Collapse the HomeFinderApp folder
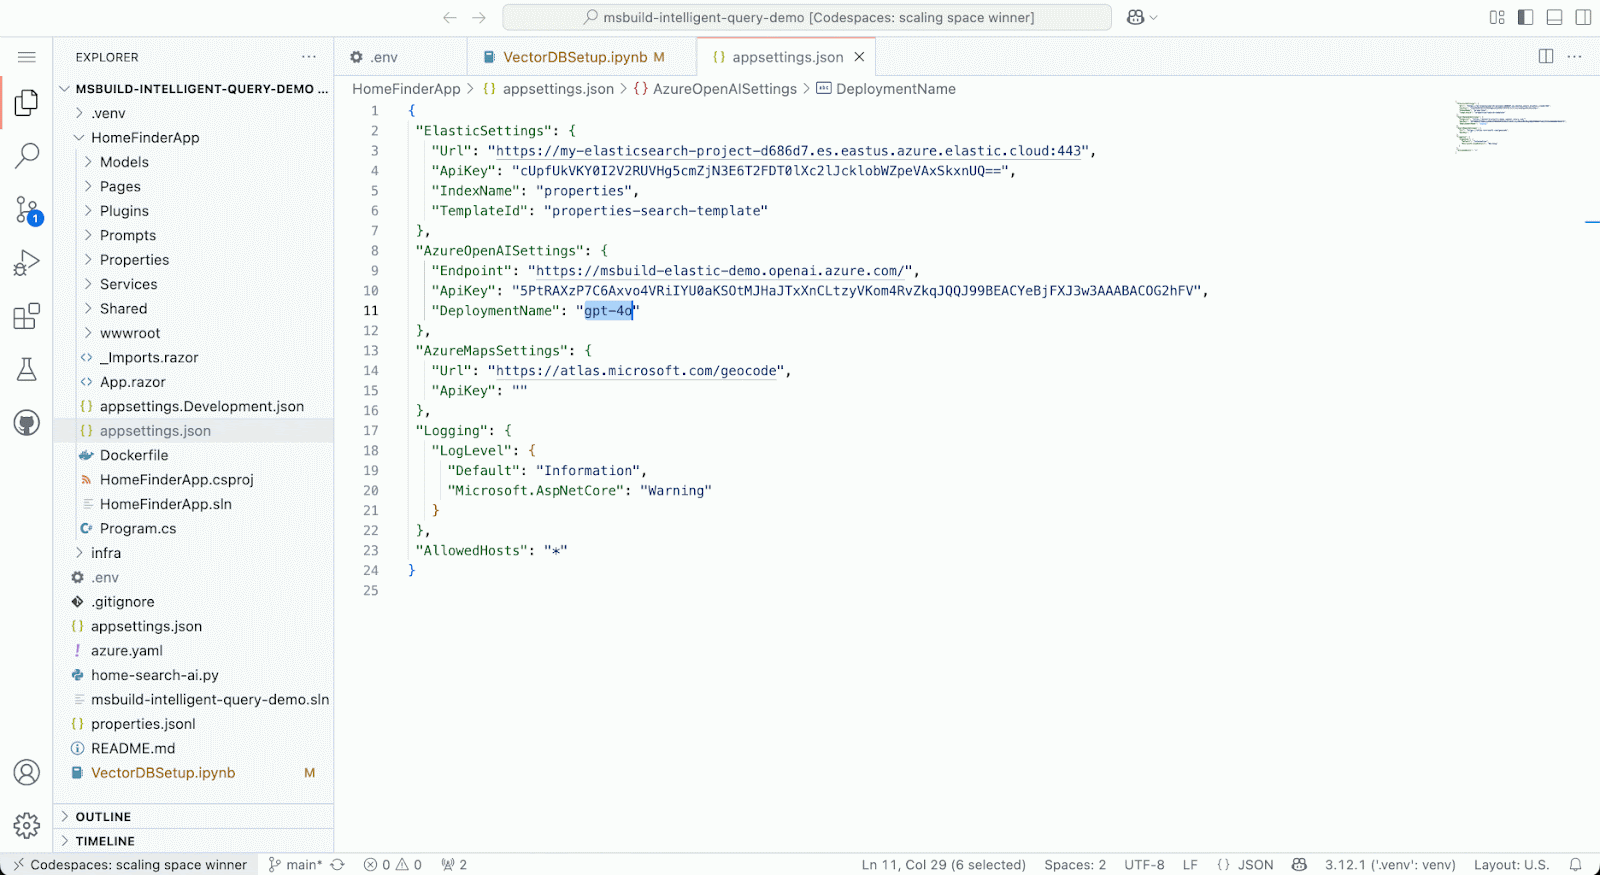This screenshot has height=875, width=1600. point(145,138)
